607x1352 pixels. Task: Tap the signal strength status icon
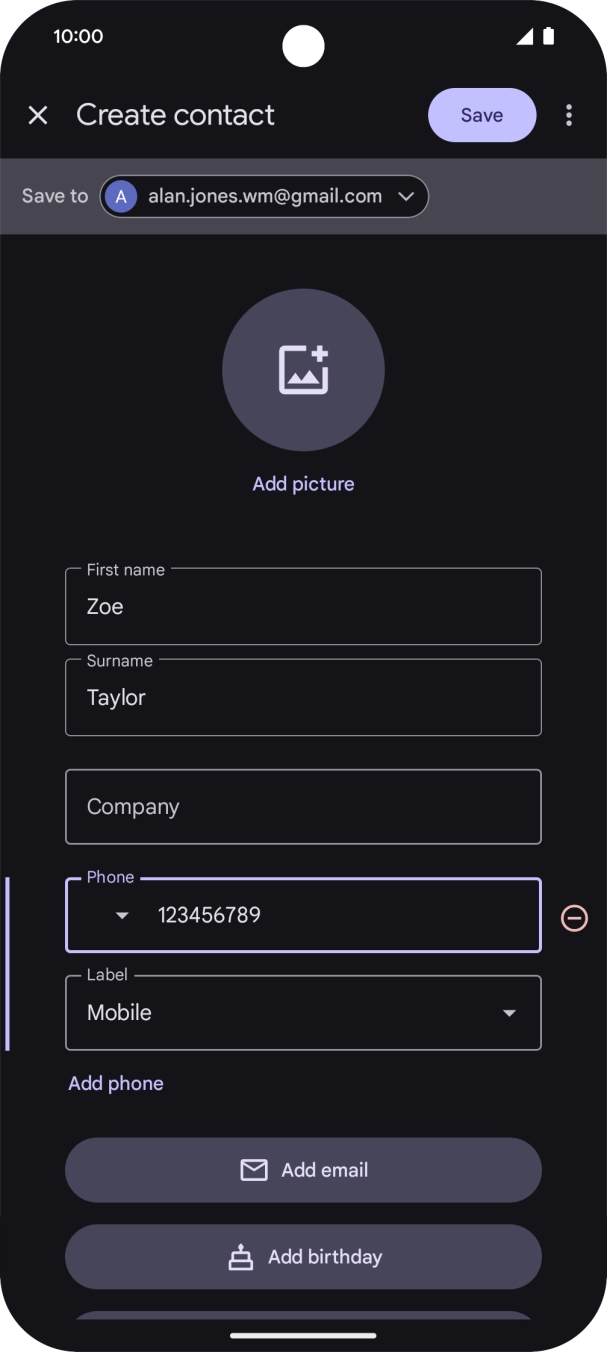click(x=525, y=36)
